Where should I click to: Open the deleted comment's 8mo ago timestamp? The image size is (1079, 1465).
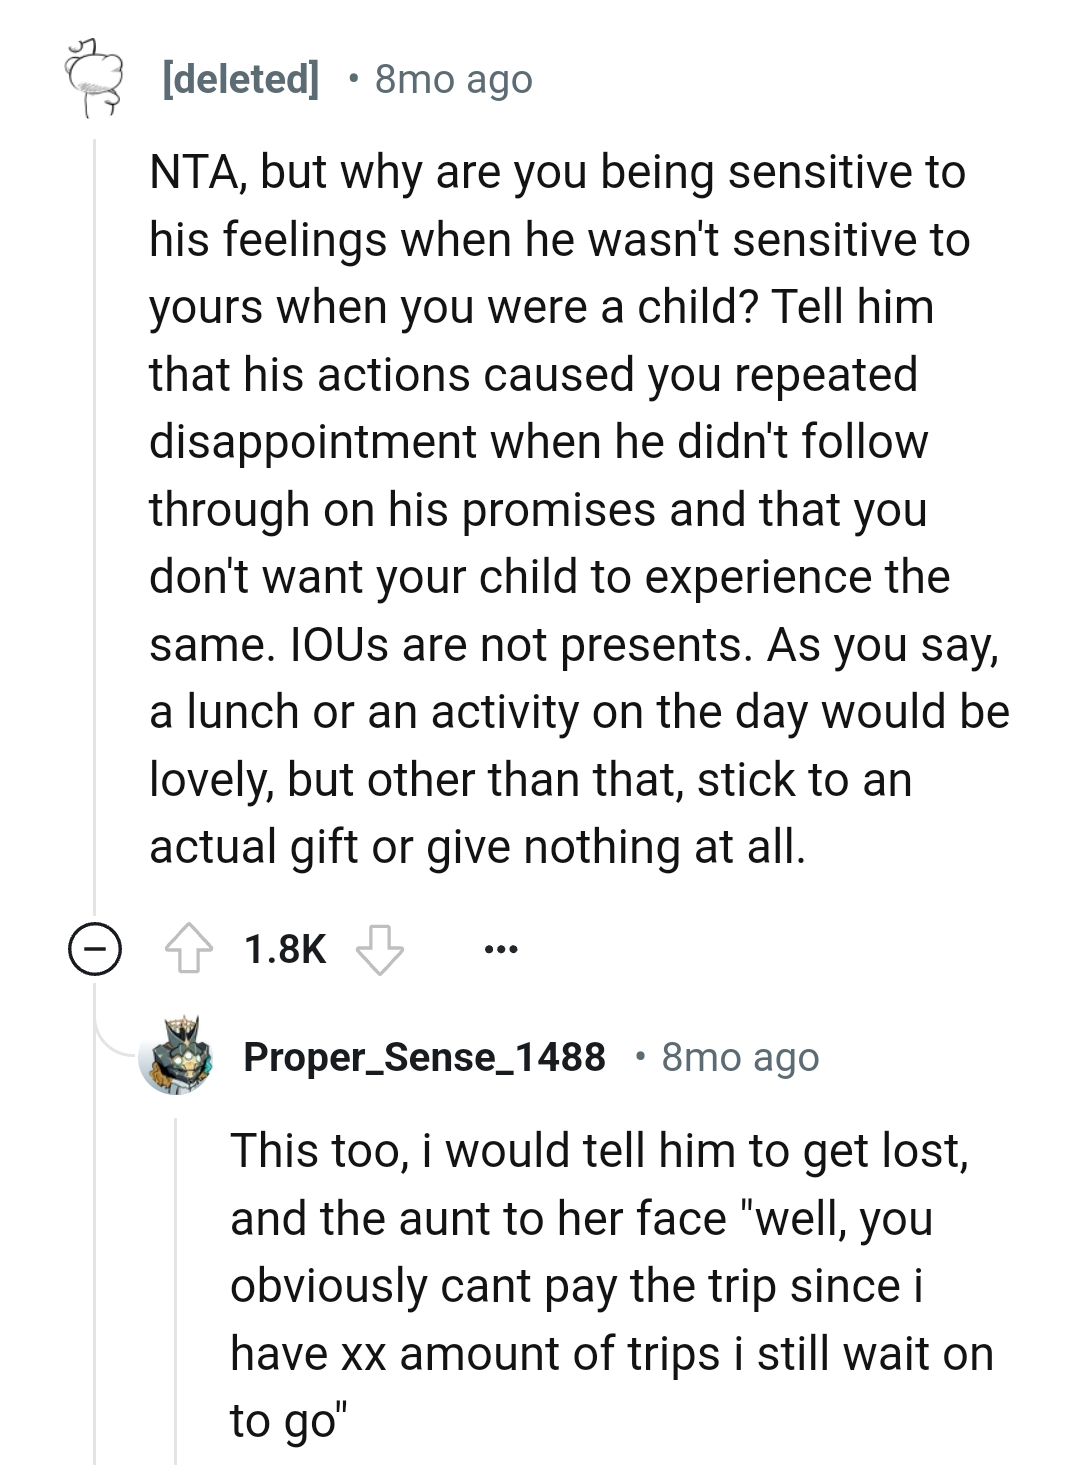pyautogui.click(x=453, y=79)
